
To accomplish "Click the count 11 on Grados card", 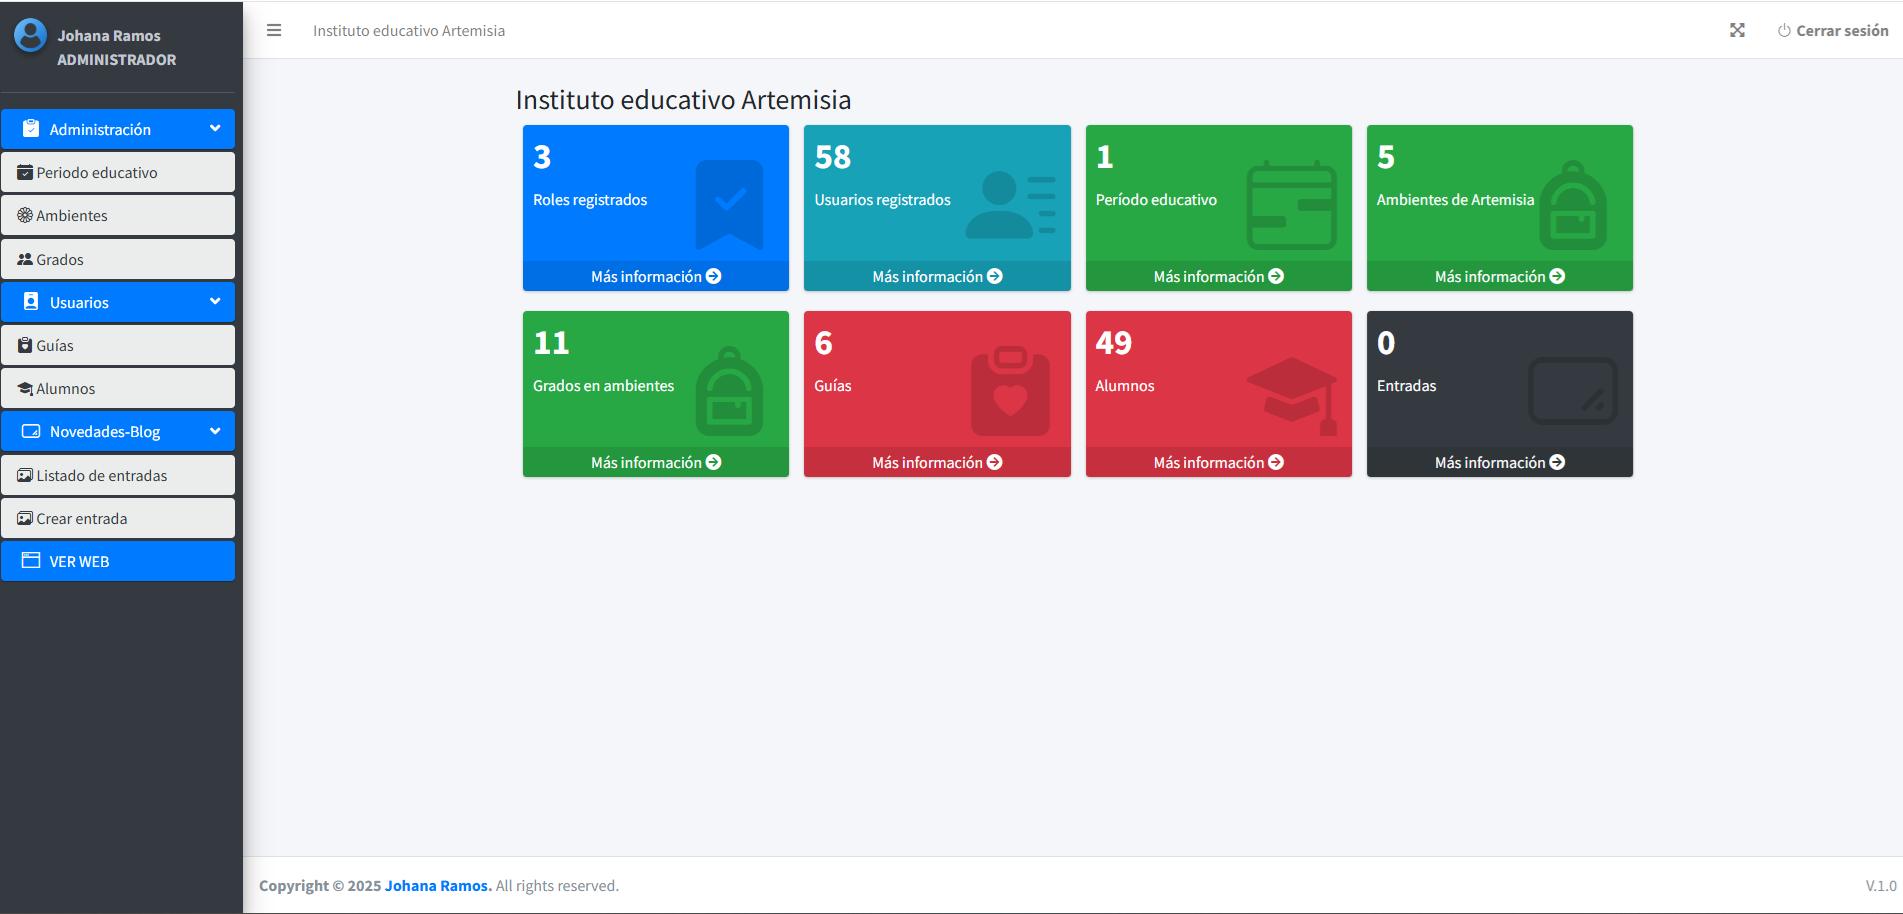I will click(551, 343).
